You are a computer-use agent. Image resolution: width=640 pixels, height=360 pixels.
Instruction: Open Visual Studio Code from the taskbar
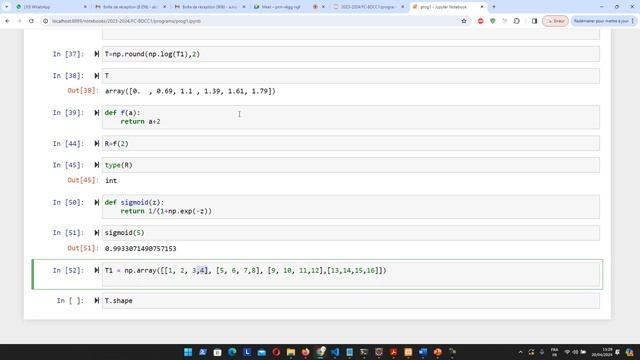click(335, 352)
